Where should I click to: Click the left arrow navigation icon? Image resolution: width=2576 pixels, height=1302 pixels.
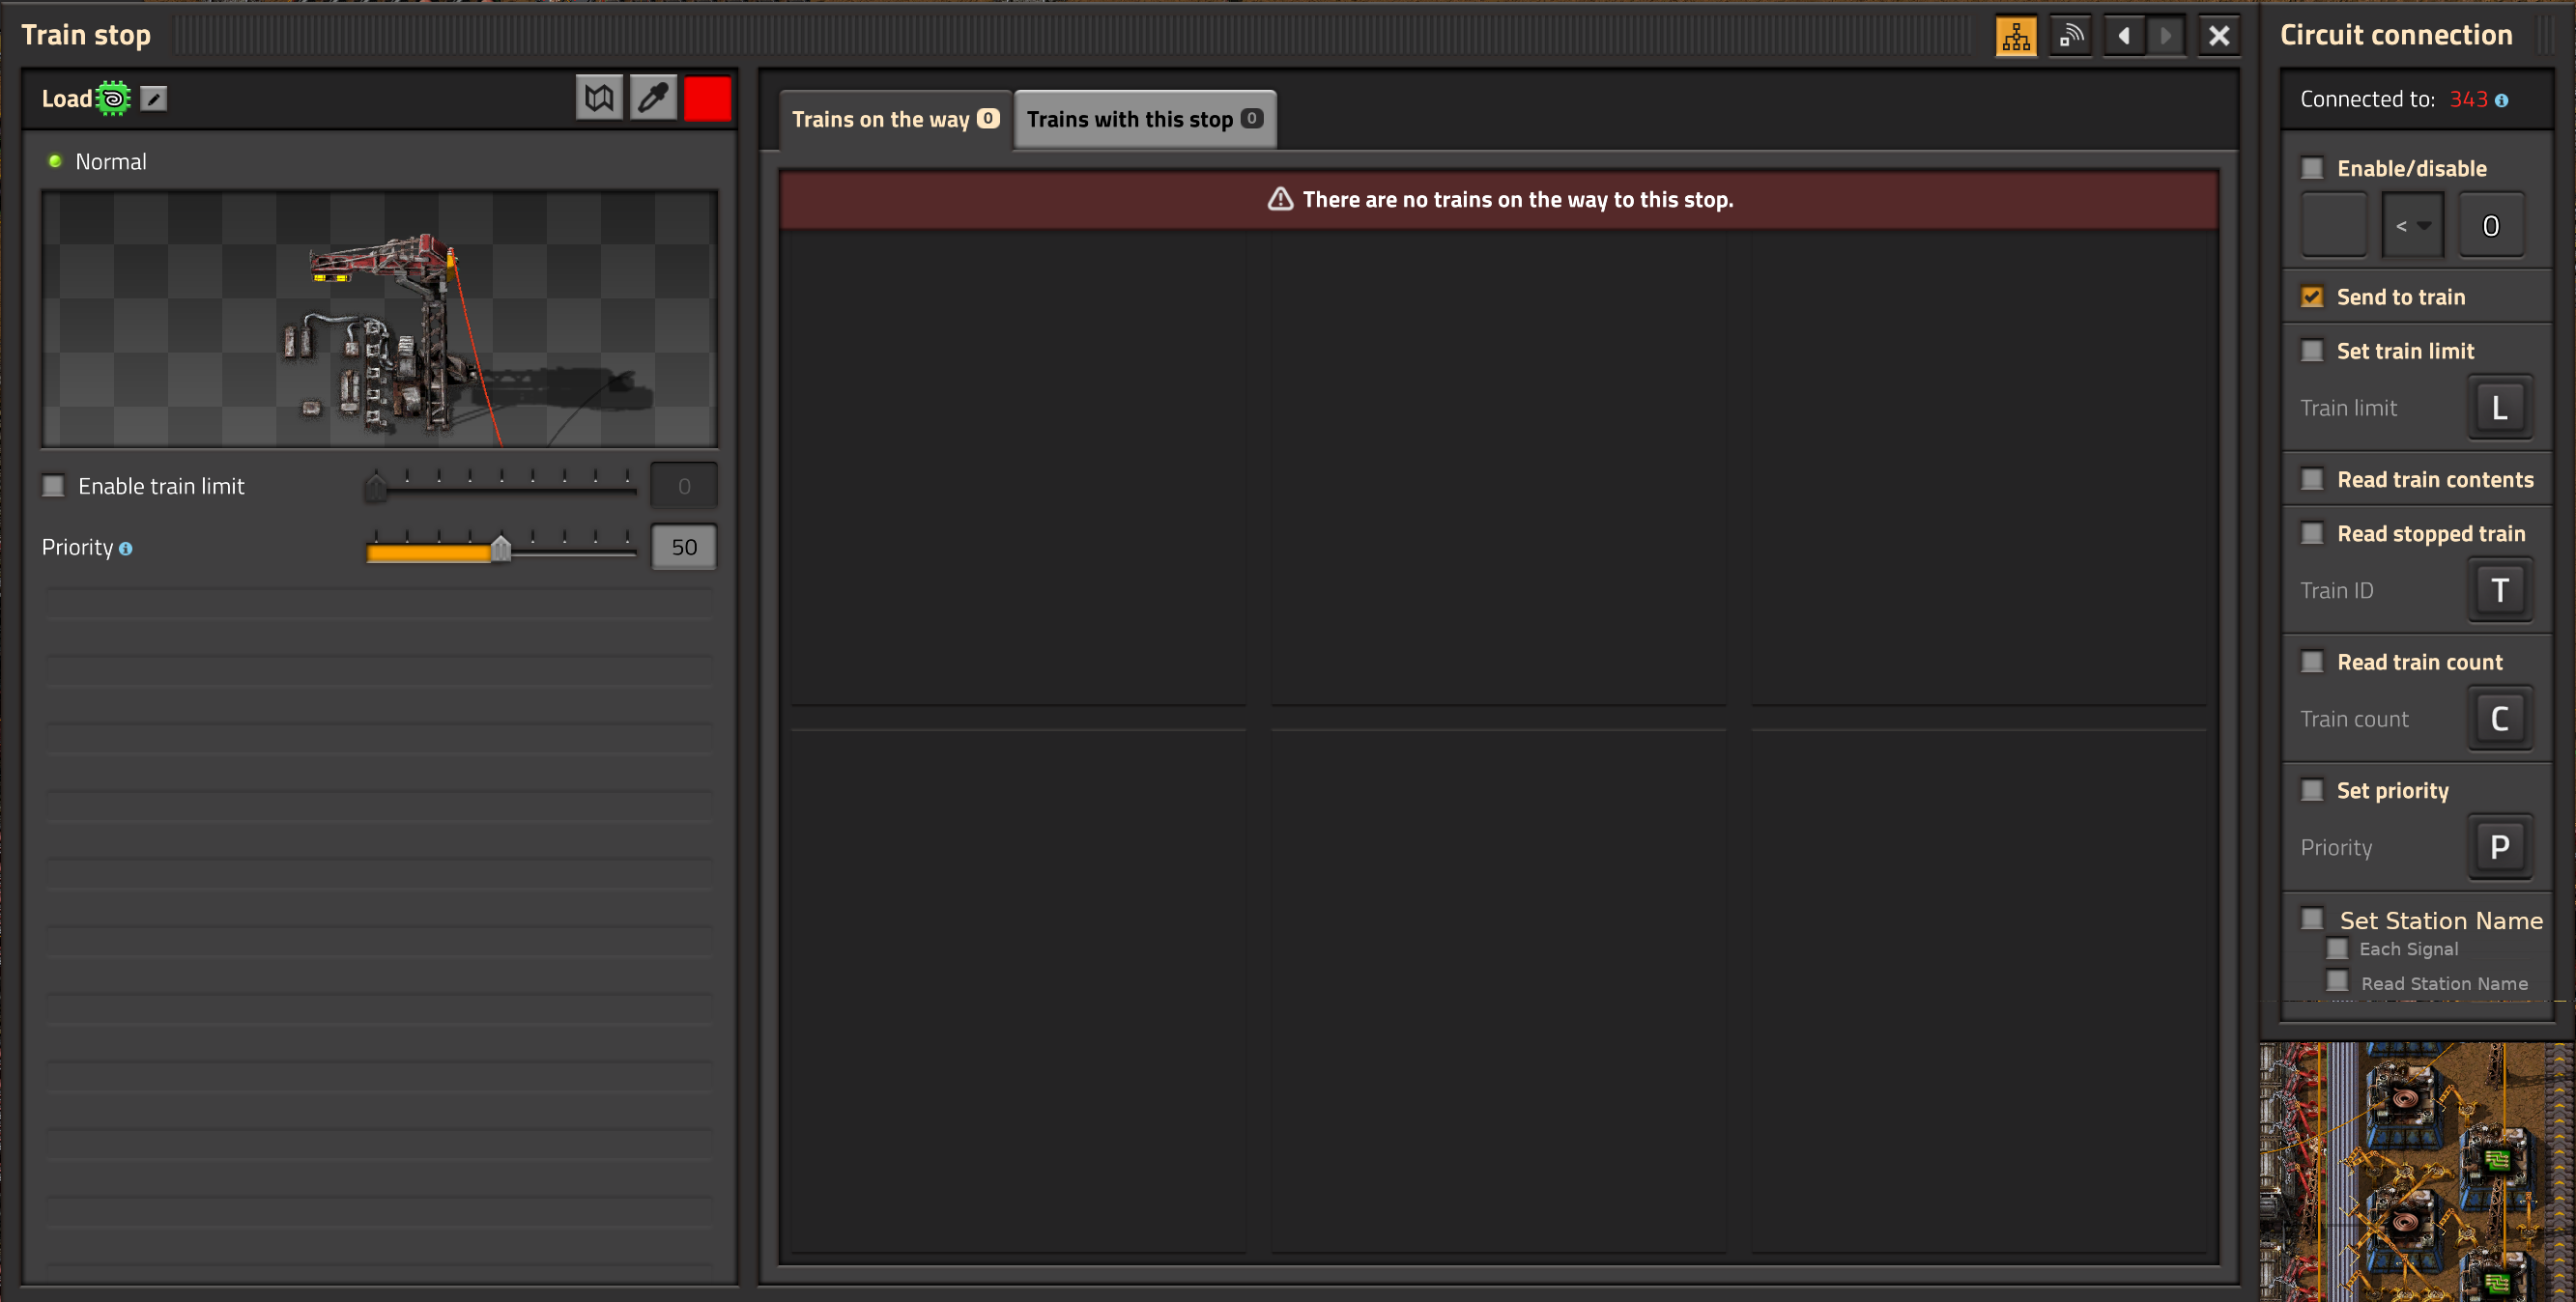pyautogui.click(x=2123, y=36)
